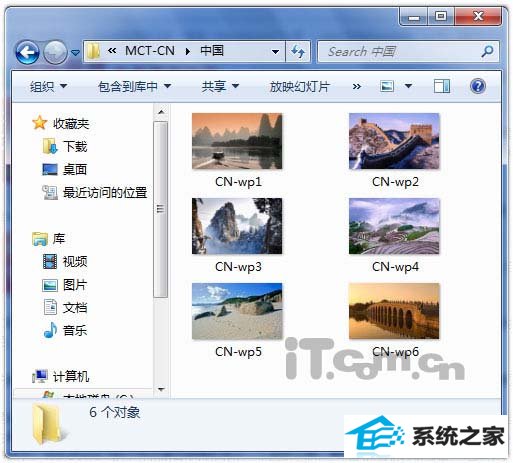The height and width of the screenshot is (463, 513).
Task: Open the 包含到库中 dropdown menu
Action: pos(134,87)
